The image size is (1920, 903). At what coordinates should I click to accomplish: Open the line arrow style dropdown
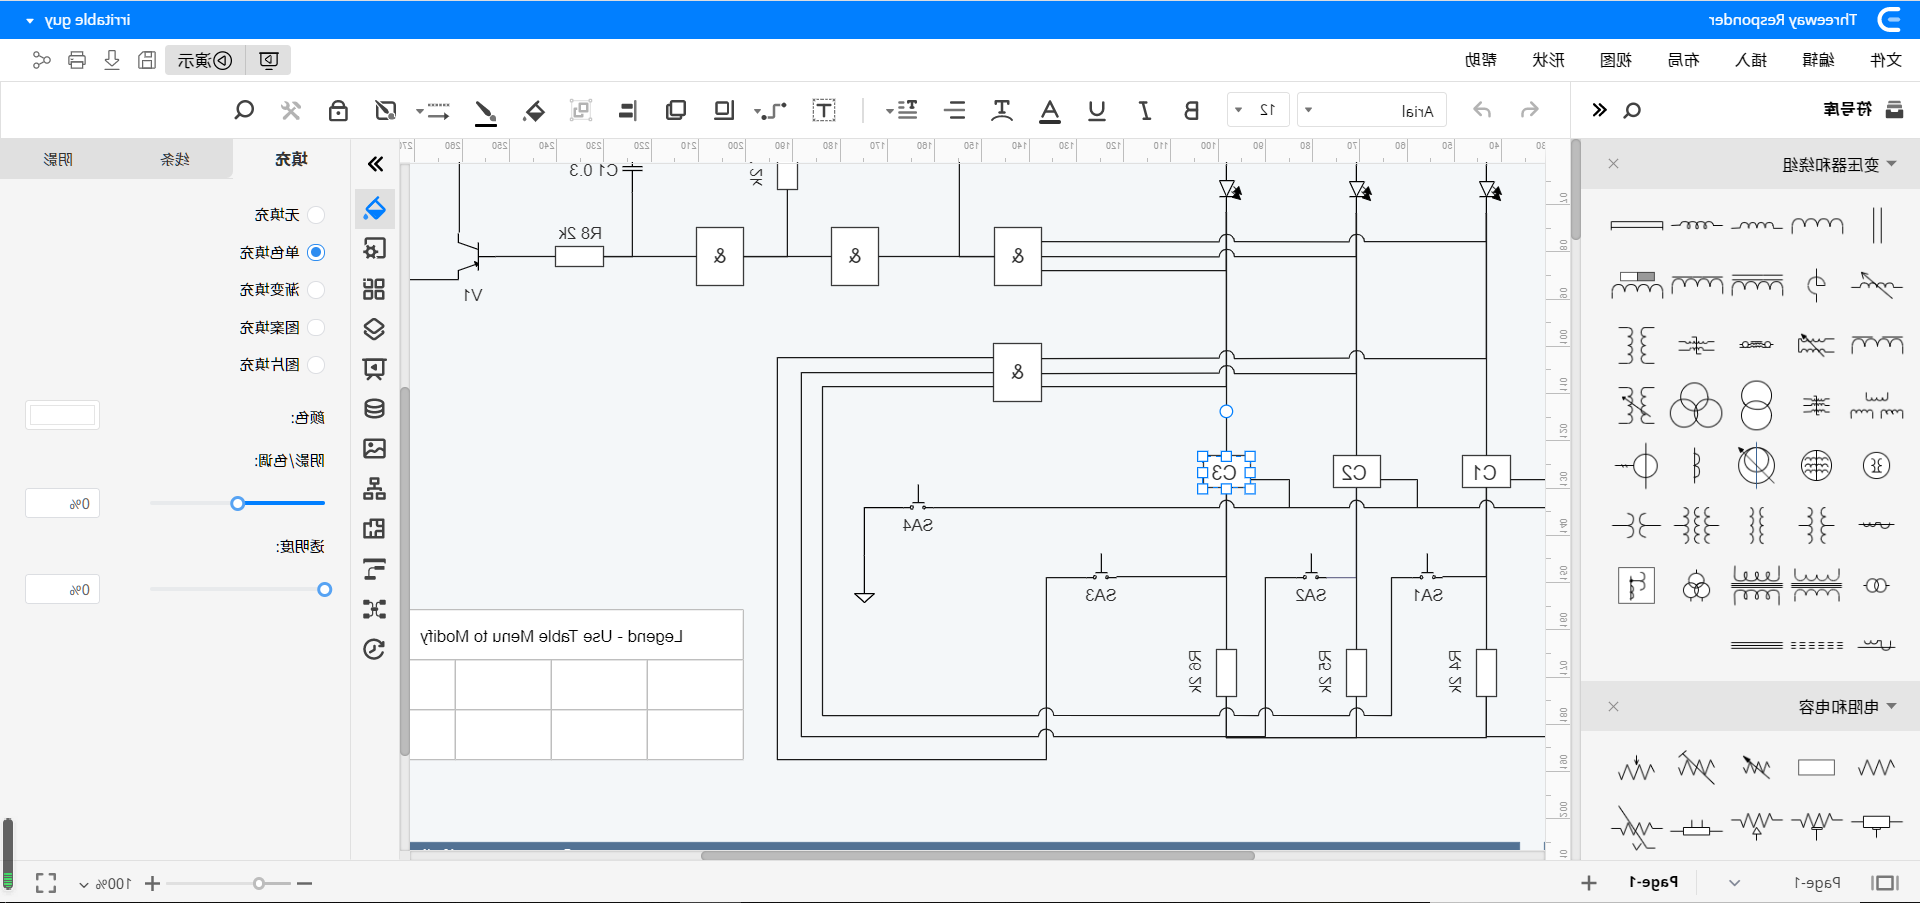click(x=433, y=110)
